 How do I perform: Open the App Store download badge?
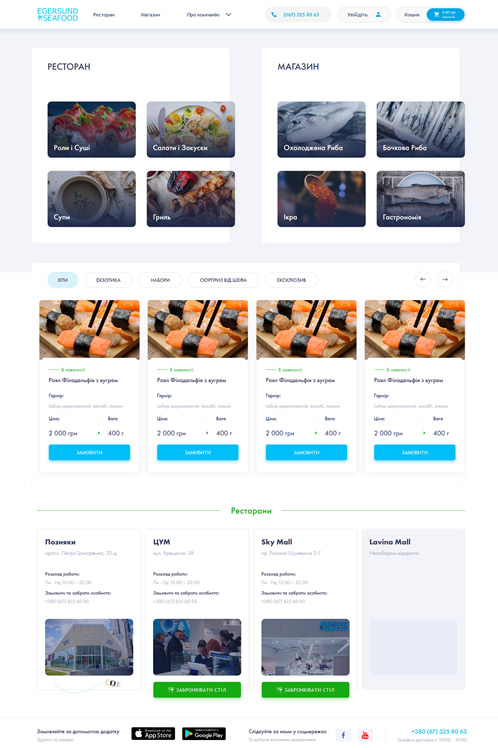tap(153, 733)
